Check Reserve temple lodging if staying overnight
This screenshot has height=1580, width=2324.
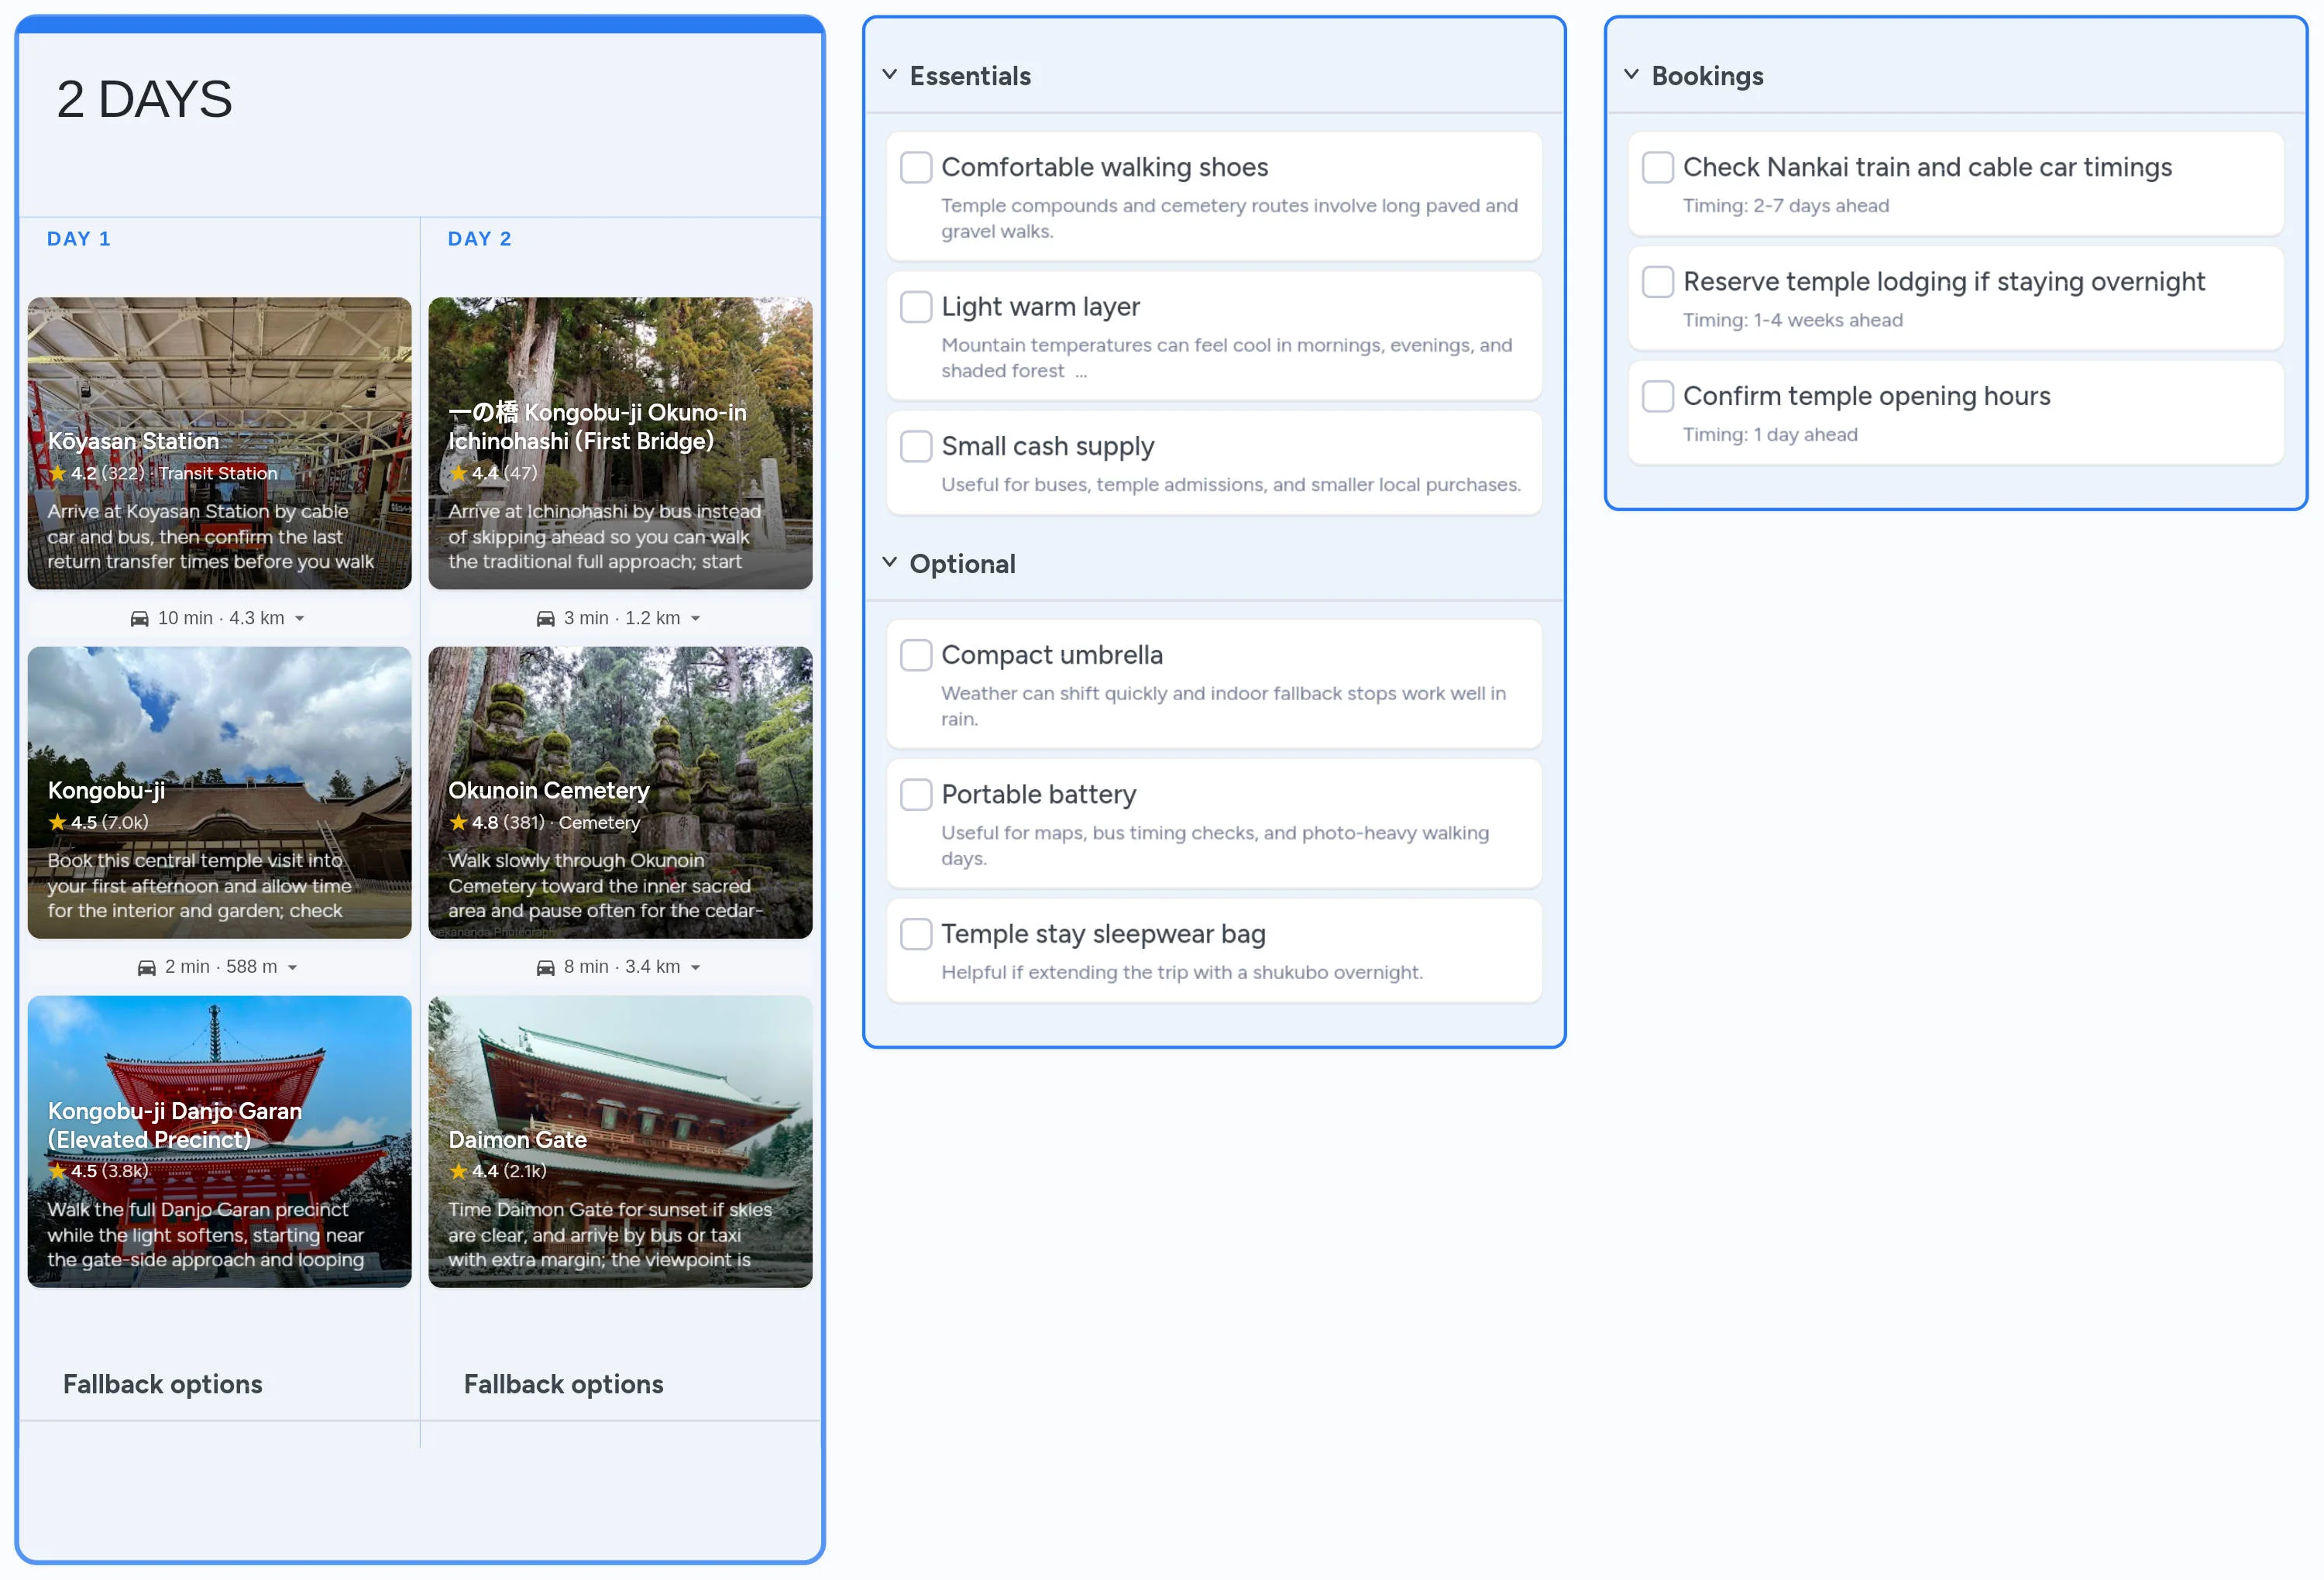[1657, 281]
